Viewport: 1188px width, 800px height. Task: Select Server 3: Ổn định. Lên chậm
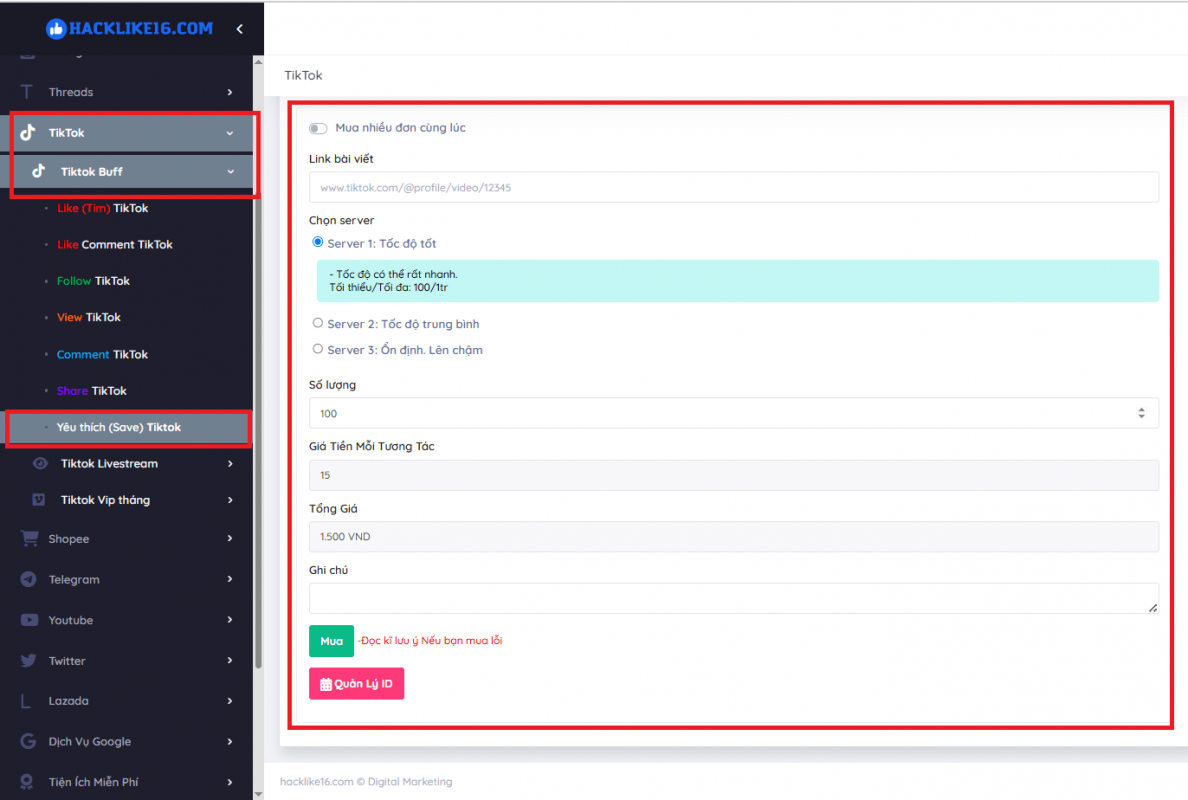(x=318, y=349)
